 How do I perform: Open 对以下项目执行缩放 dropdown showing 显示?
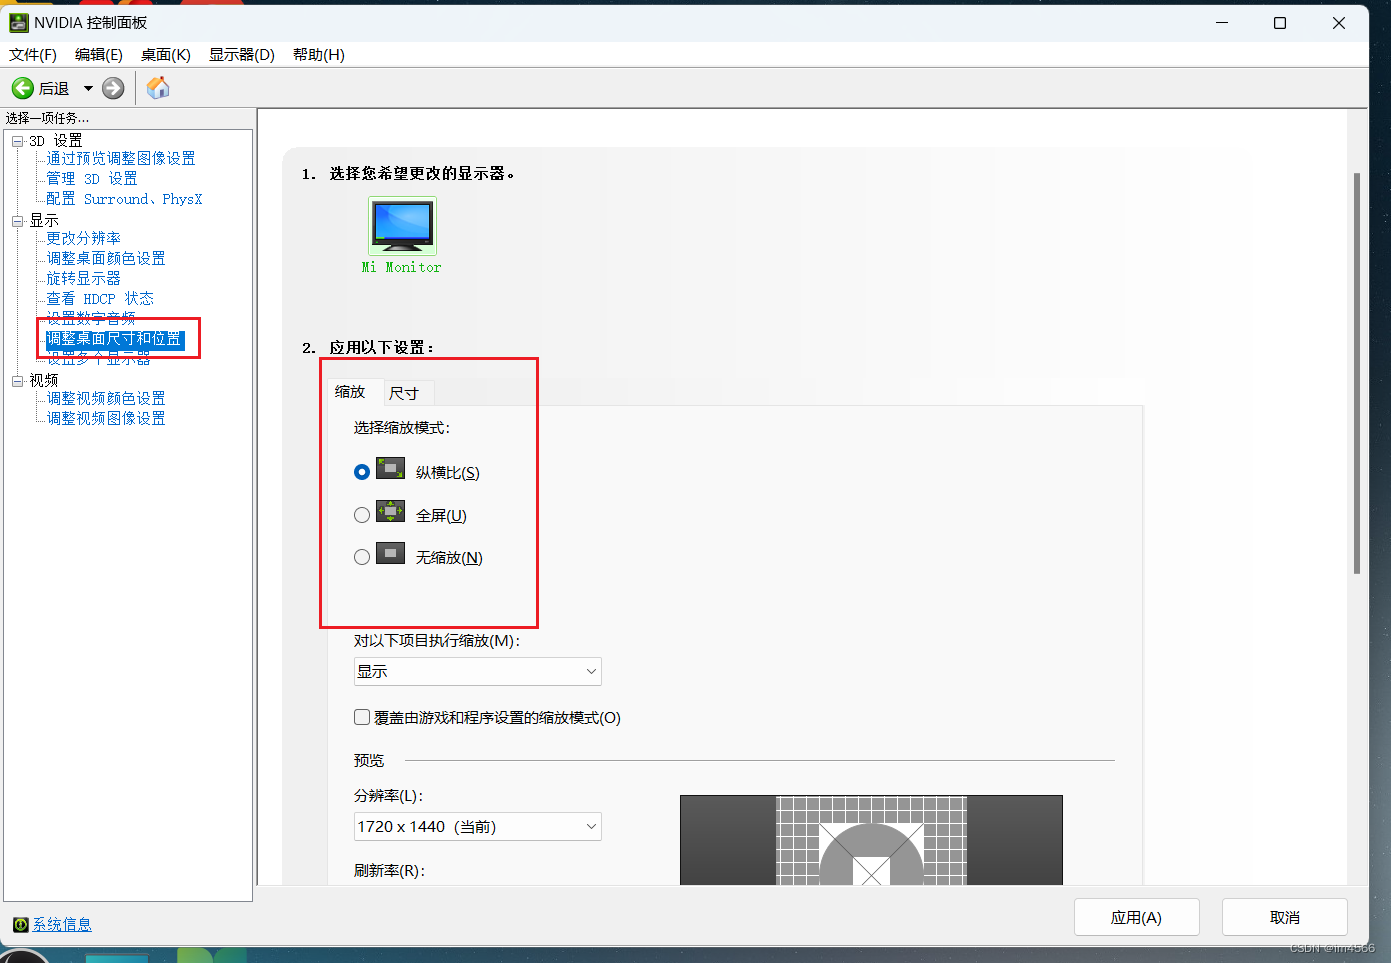[x=478, y=671]
